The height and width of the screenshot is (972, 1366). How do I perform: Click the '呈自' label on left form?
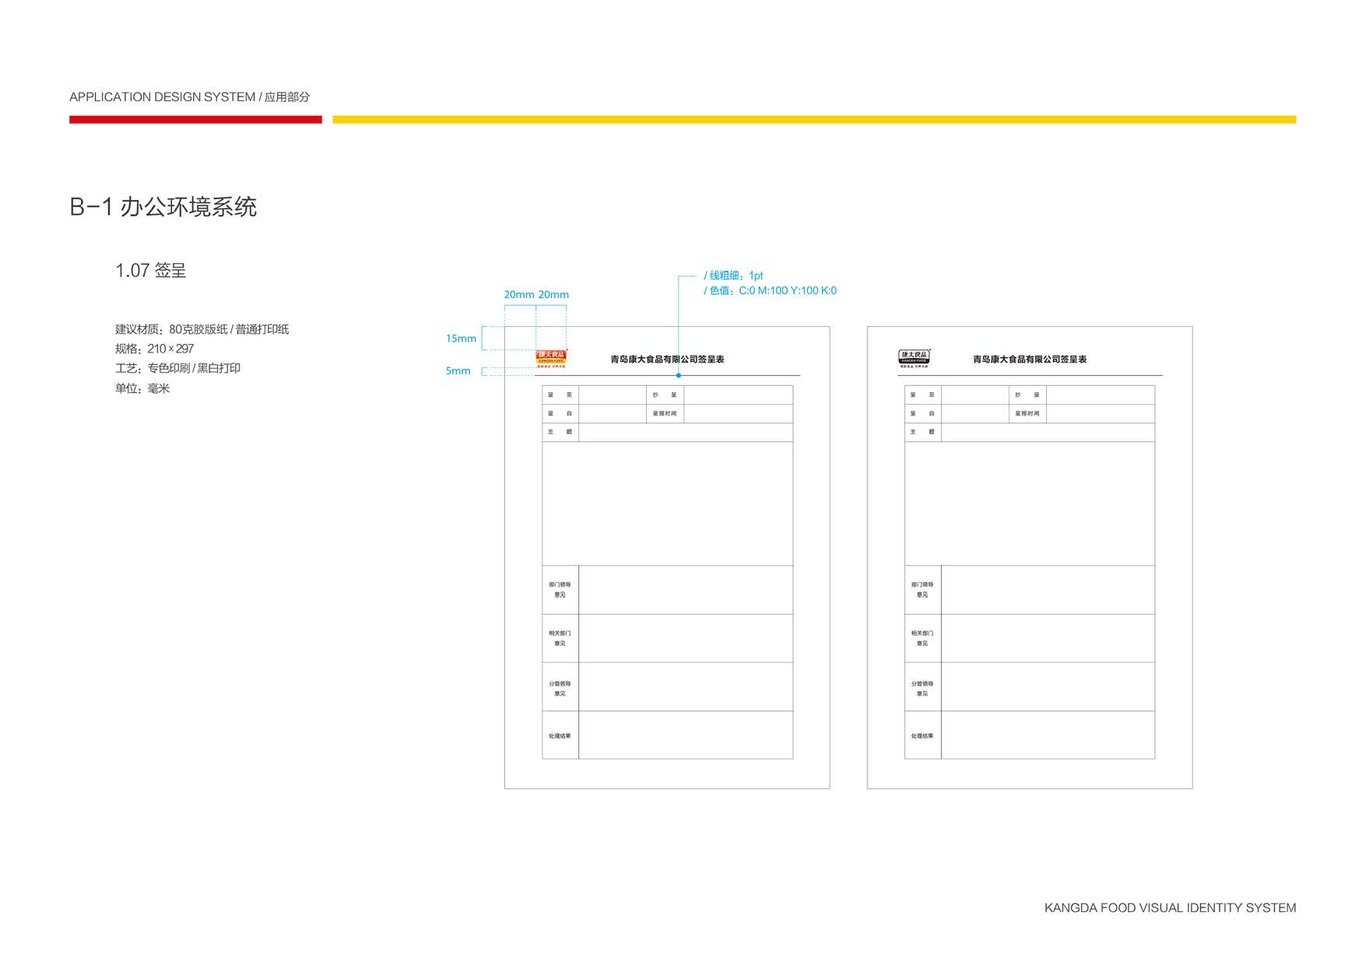click(x=560, y=413)
